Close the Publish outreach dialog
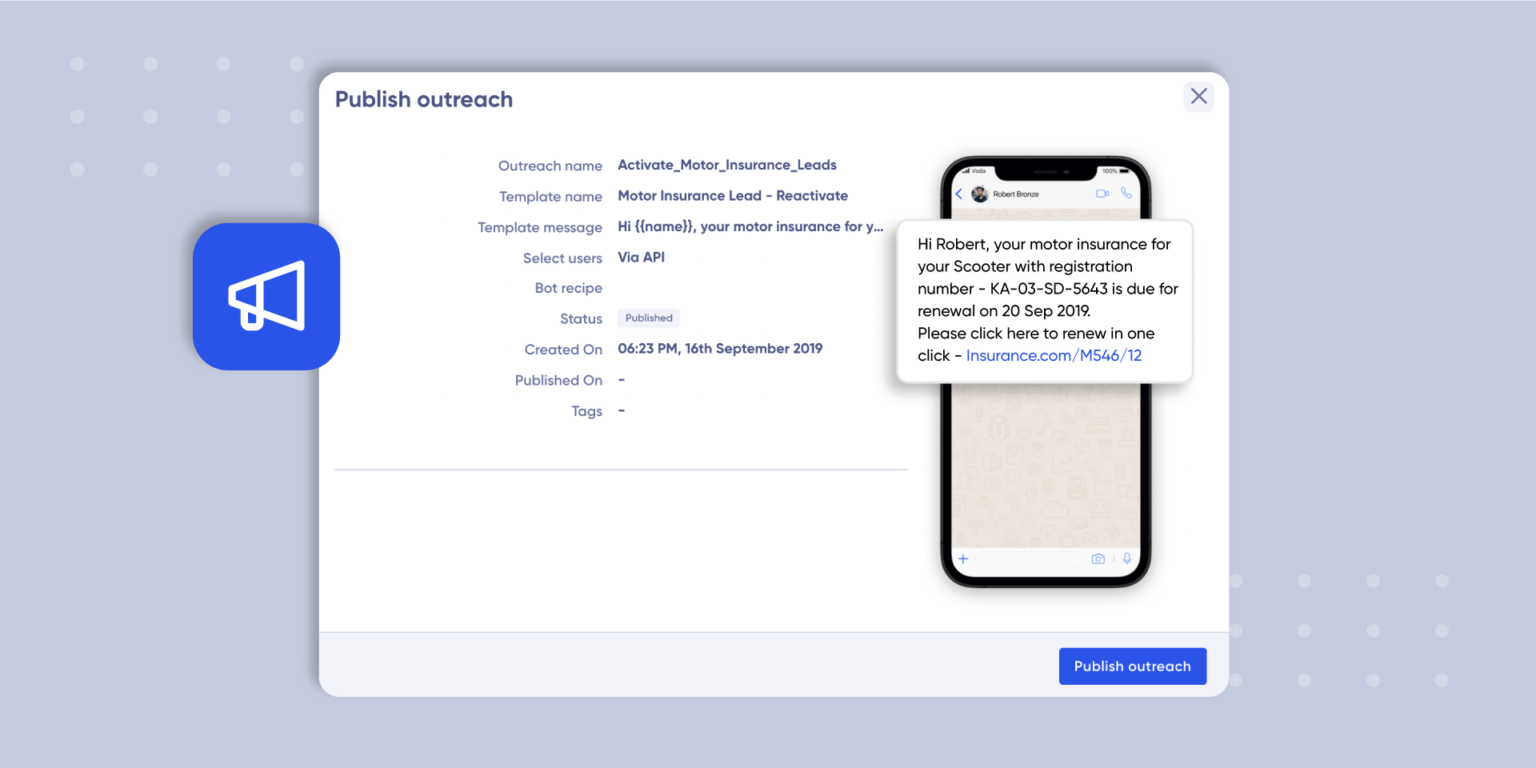The height and width of the screenshot is (768, 1536). (x=1199, y=96)
